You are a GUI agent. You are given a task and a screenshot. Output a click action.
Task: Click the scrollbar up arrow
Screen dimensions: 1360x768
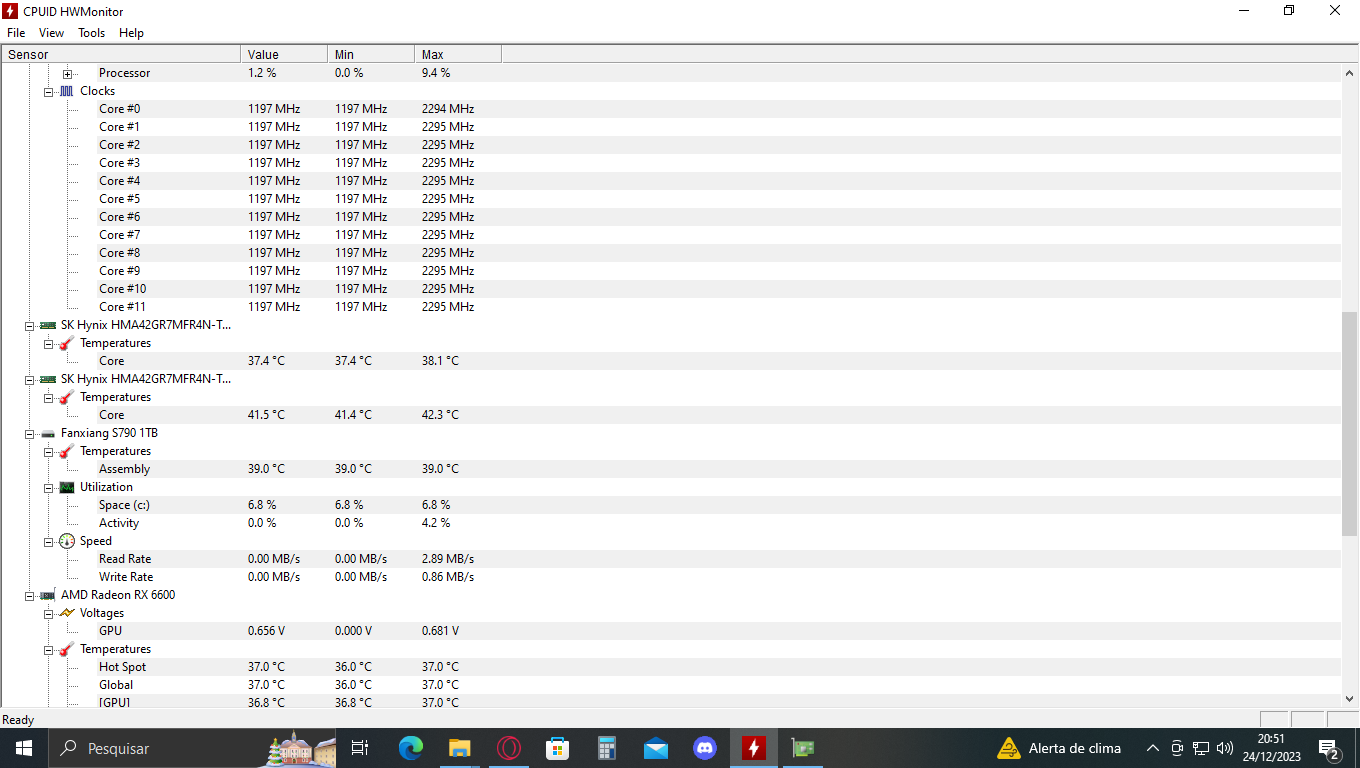coord(1350,73)
